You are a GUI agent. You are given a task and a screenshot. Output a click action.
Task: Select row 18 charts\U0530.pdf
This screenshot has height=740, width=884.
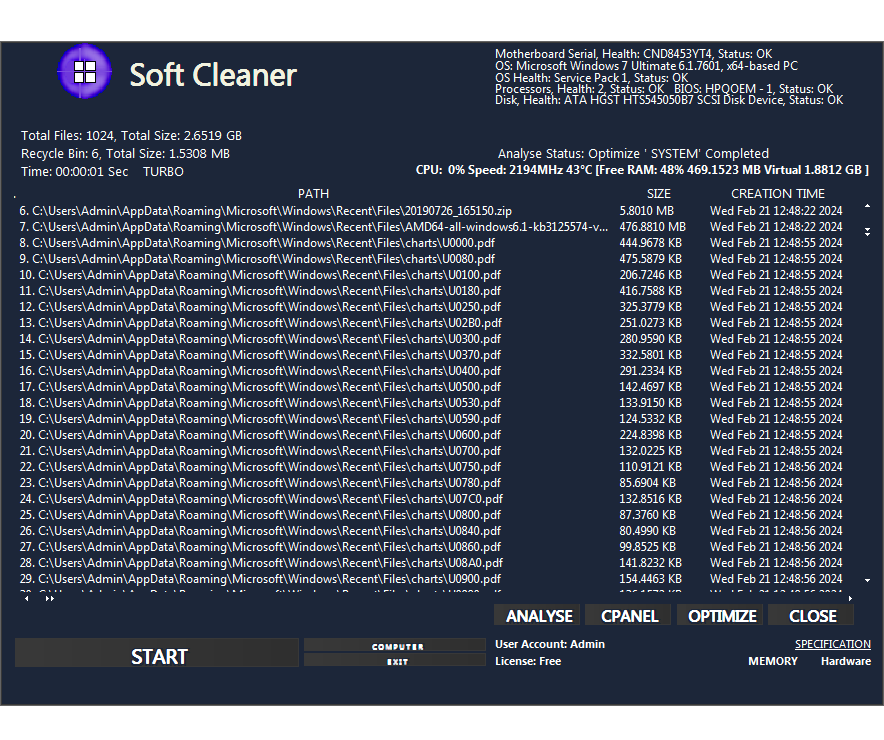431,403
